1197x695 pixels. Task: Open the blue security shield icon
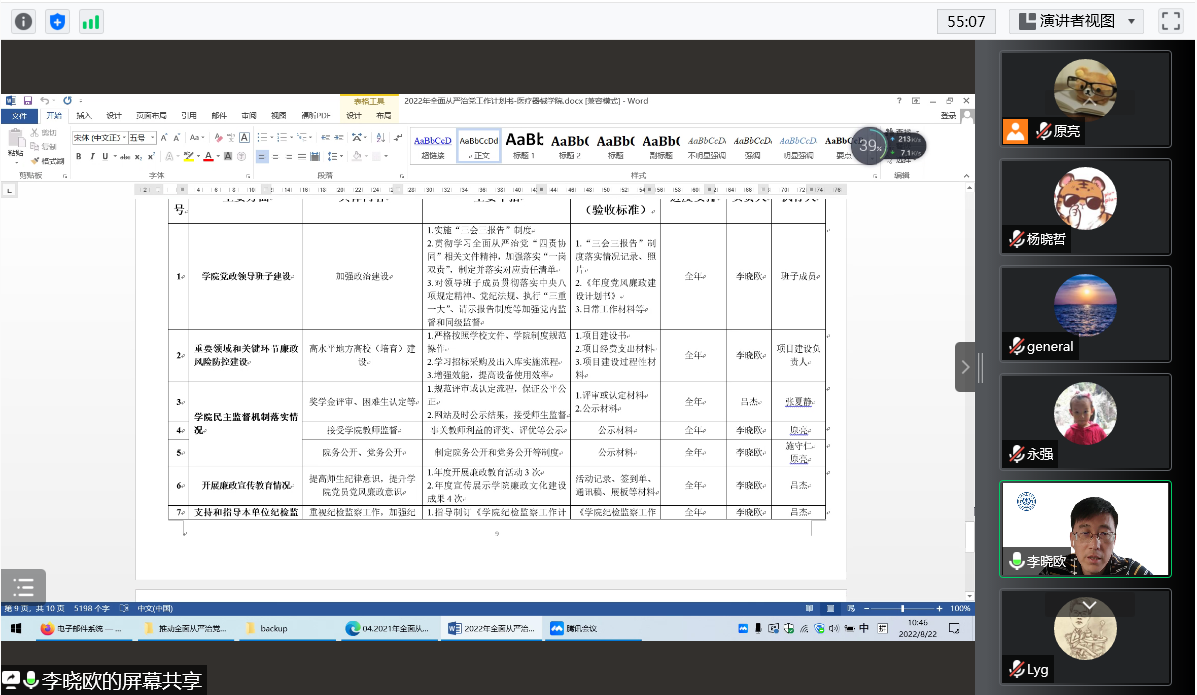click(x=57, y=21)
